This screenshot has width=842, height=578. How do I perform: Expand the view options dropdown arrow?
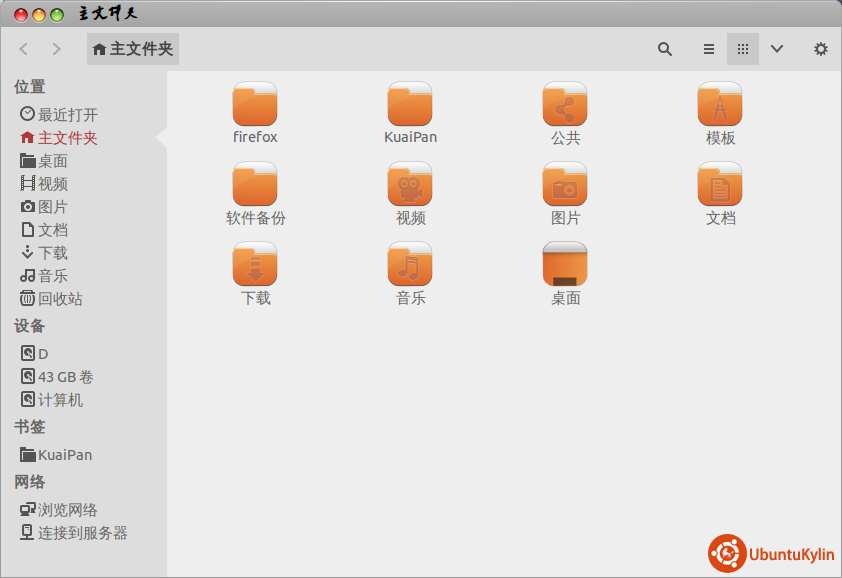pos(776,49)
